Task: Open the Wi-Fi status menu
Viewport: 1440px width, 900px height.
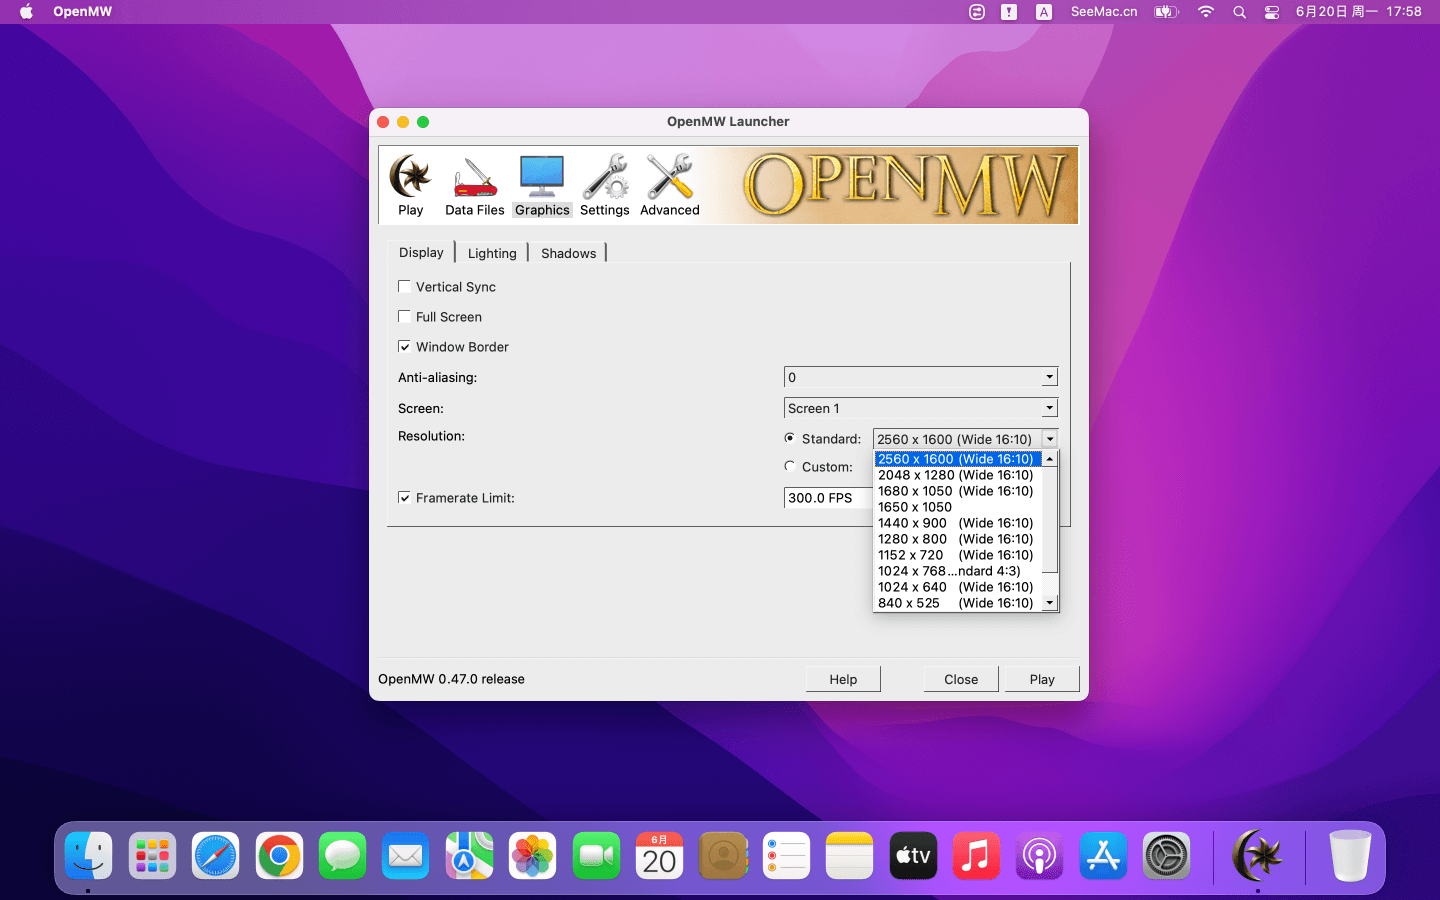Action: coord(1206,12)
